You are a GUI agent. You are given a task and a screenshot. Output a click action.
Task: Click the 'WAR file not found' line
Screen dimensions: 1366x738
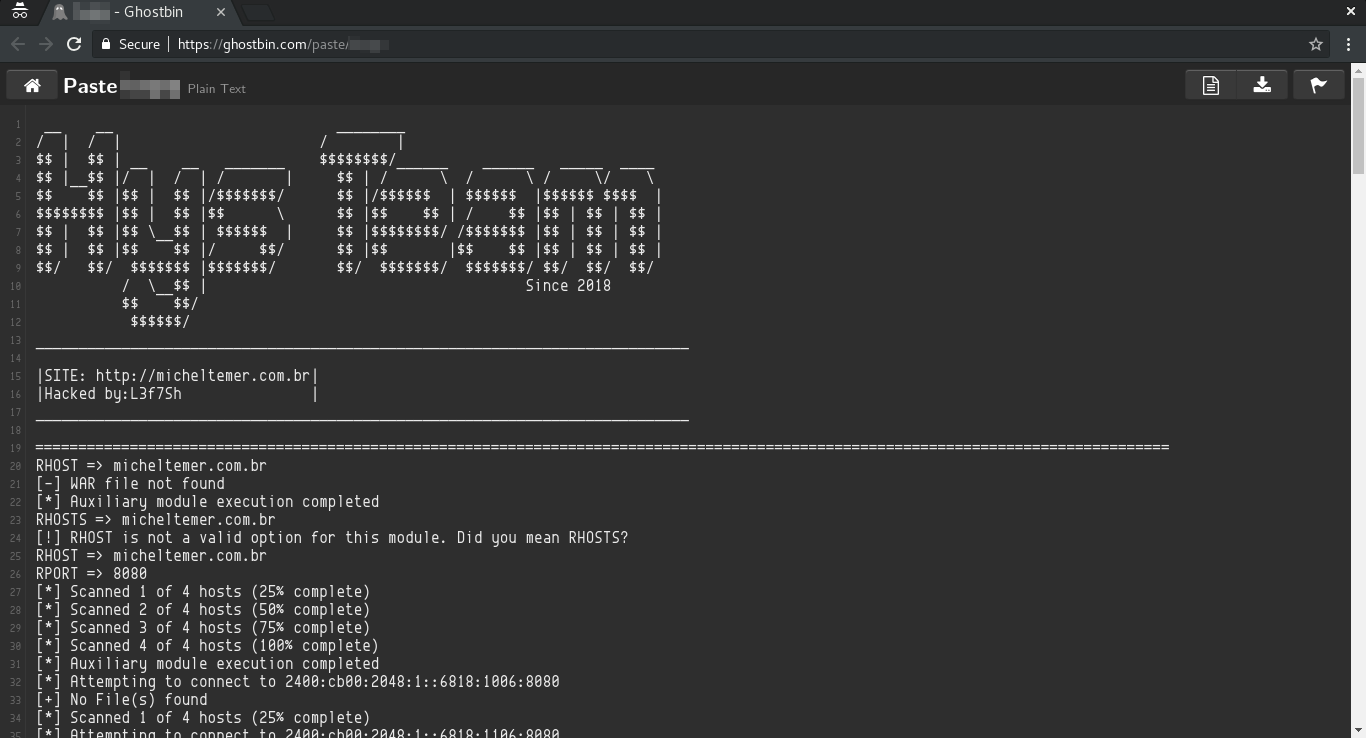(130, 484)
